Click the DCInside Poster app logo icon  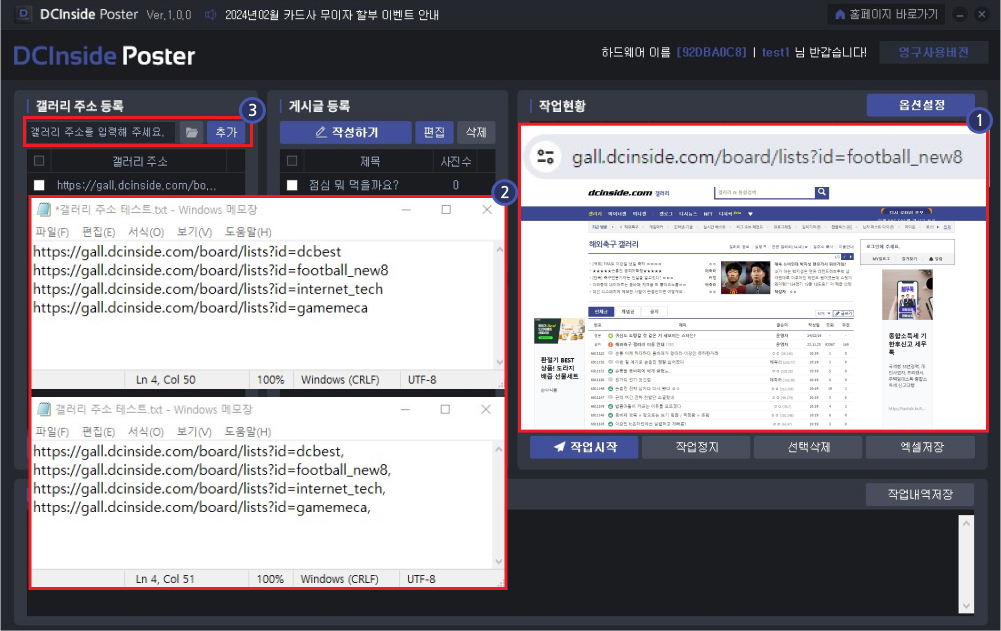(24, 14)
